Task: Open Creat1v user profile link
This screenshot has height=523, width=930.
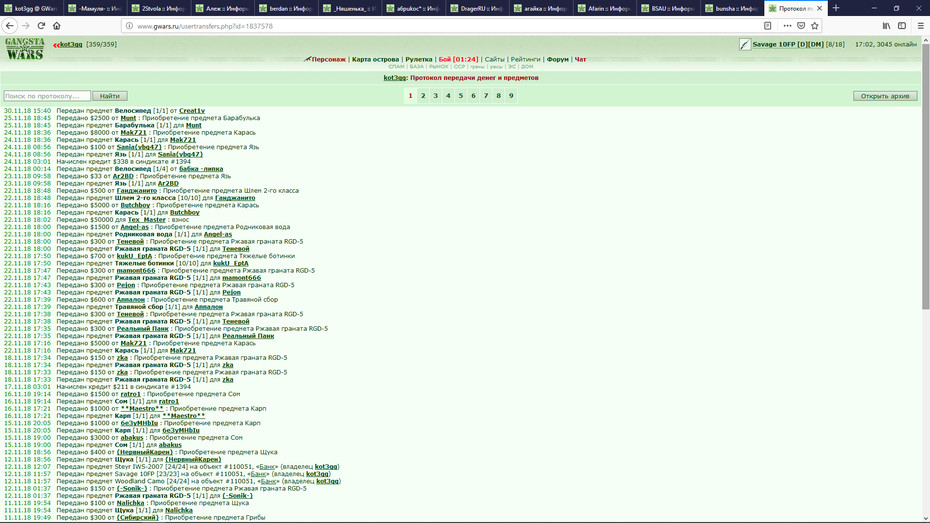Action: pyautogui.click(x=192, y=111)
